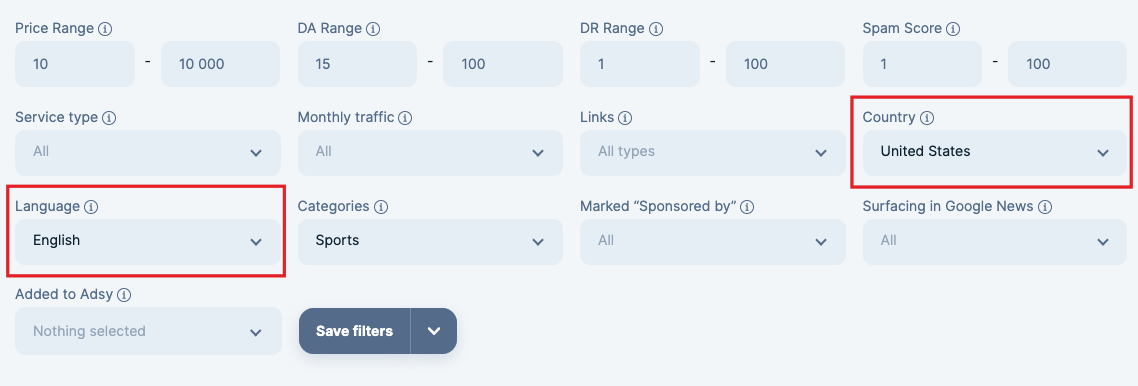Expand the Categories dropdown showing Sports

point(430,242)
